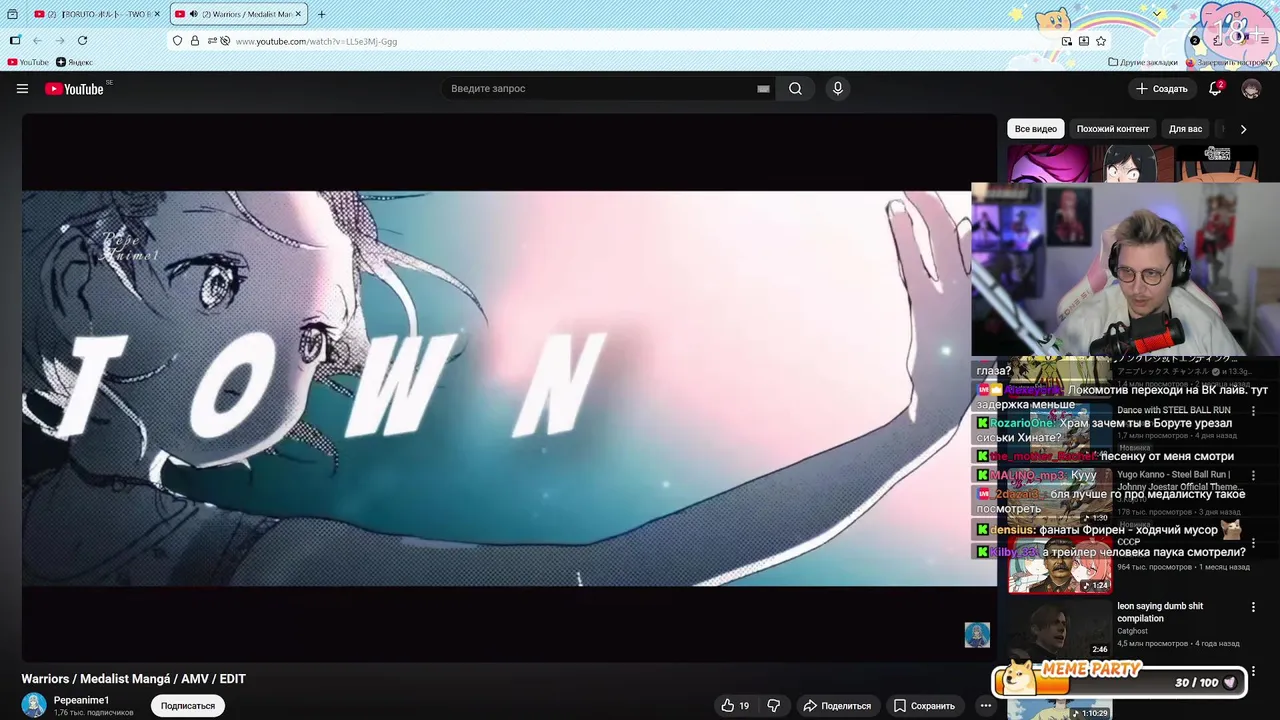Open options for Yugo Kanno Steel Ball Run

(x=1253, y=476)
